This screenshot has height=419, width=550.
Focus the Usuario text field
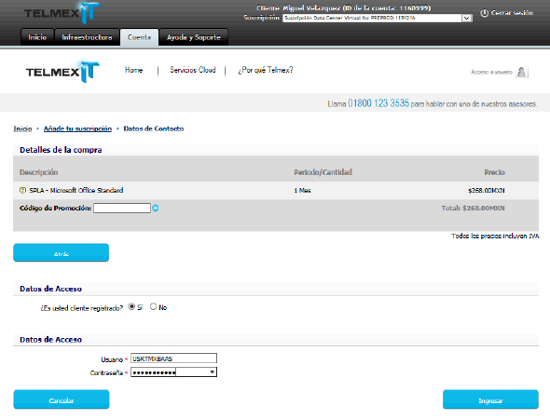[174, 358]
